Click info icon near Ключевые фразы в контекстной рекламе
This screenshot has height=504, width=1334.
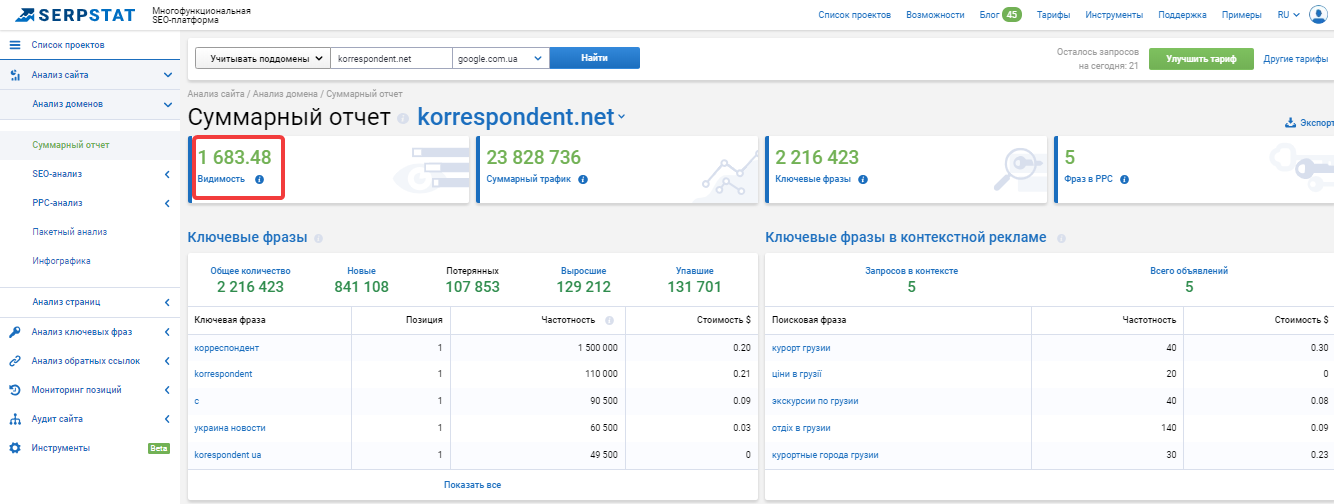pyautogui.click(x=1061, y=238)
